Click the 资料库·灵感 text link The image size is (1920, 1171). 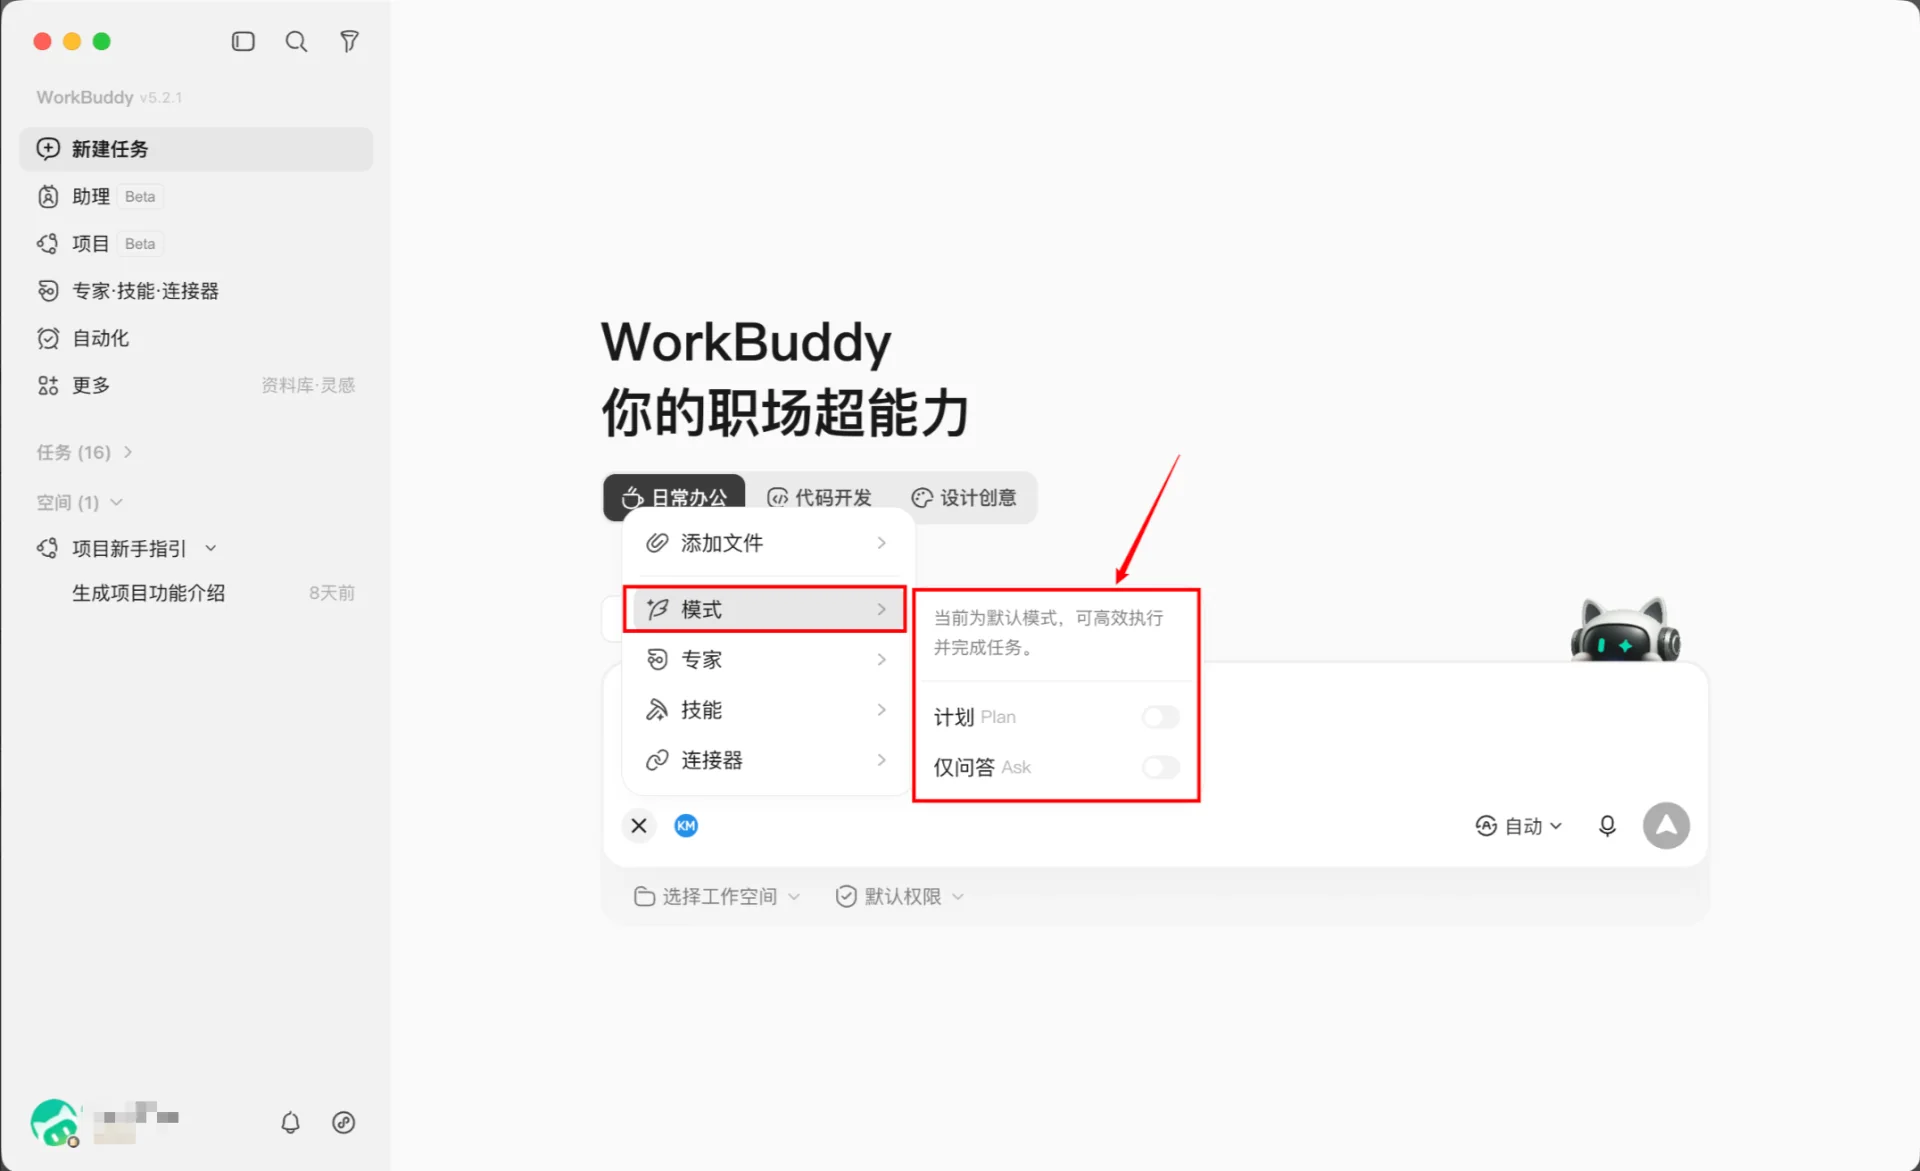click(x=308, y=385)
